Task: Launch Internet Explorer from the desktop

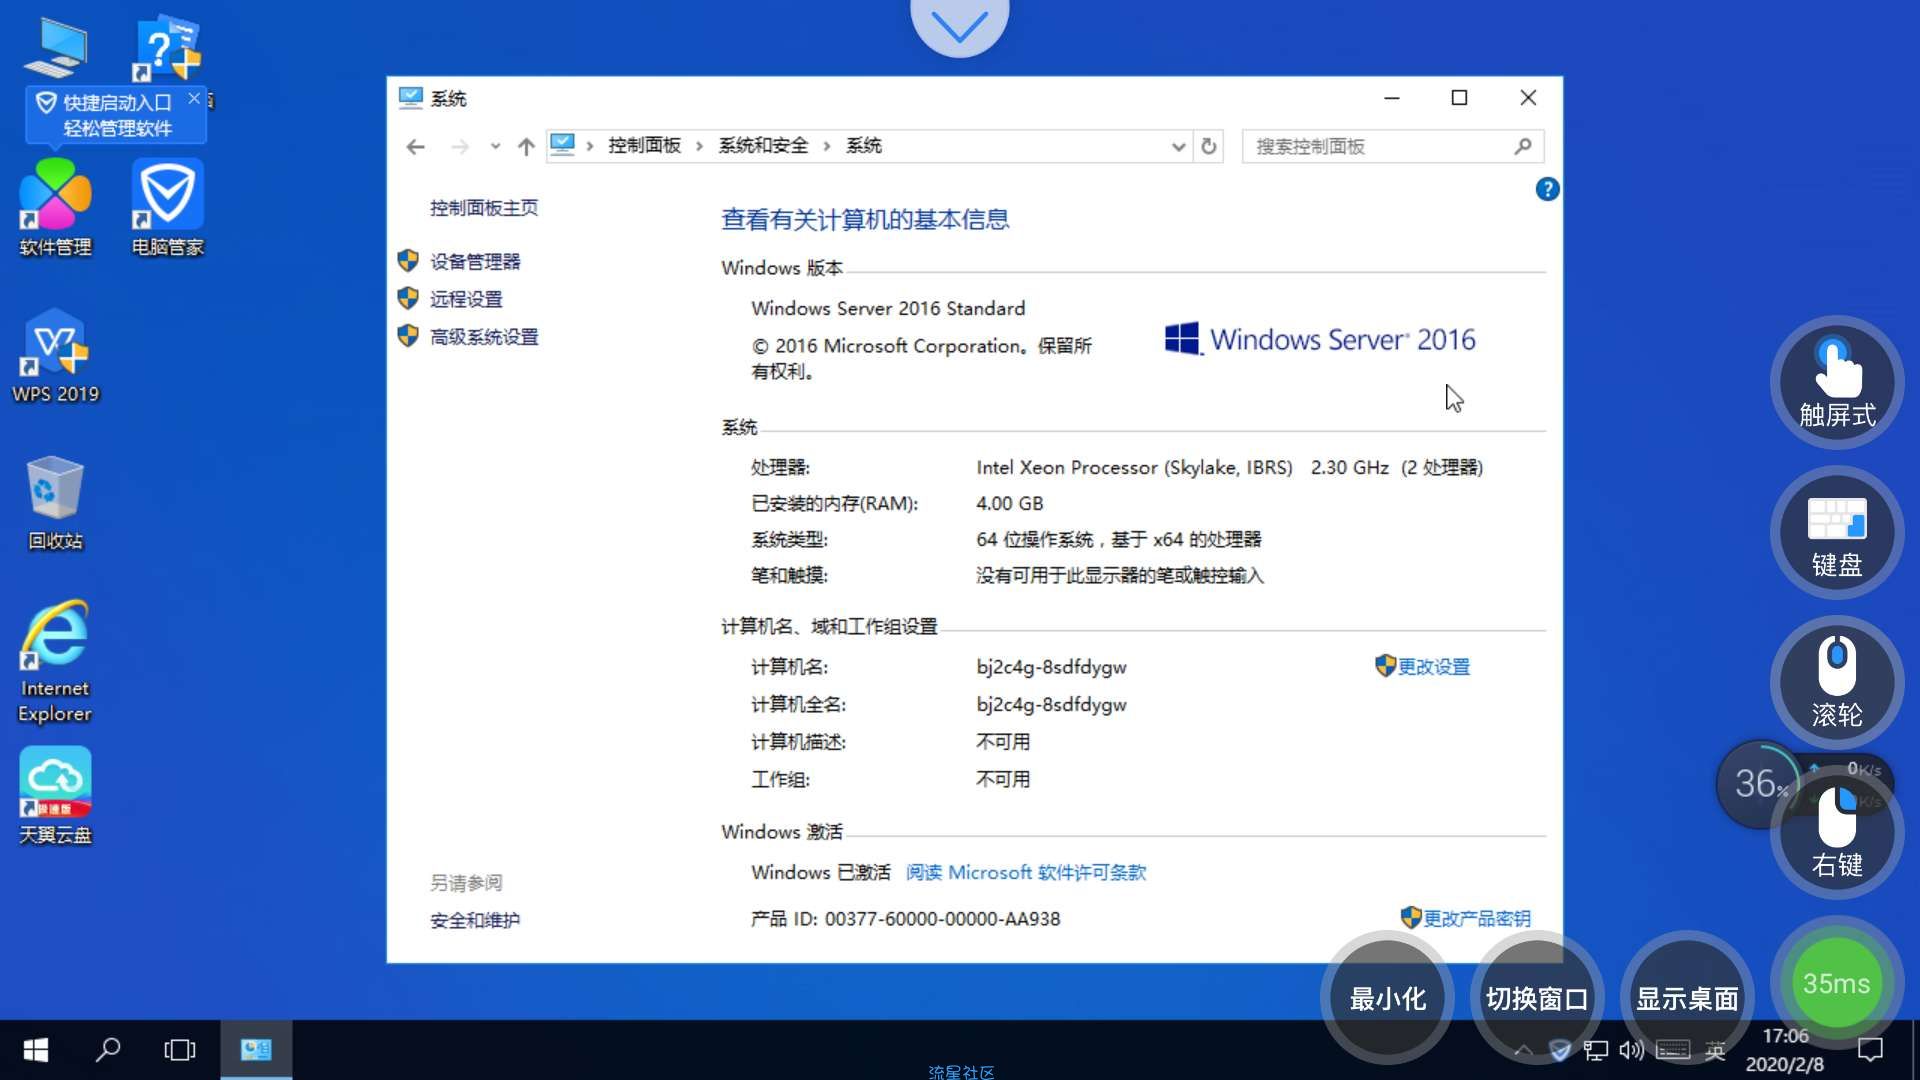Action: click(55, 662)
